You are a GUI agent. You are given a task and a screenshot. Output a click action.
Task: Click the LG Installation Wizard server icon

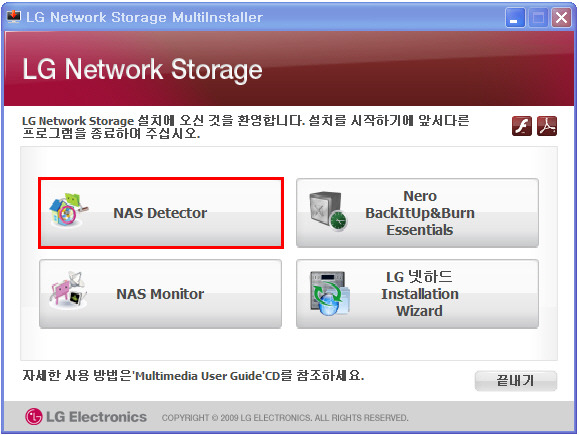pyautogui.click(x=329, y=293)
